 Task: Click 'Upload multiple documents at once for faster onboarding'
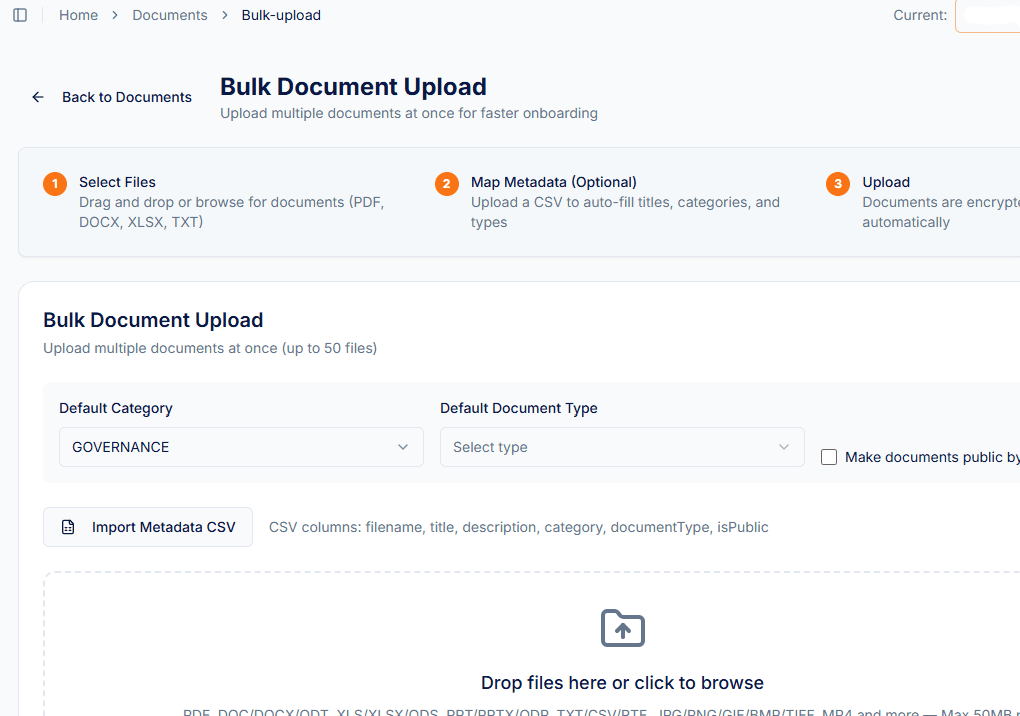tap(409, 113)
